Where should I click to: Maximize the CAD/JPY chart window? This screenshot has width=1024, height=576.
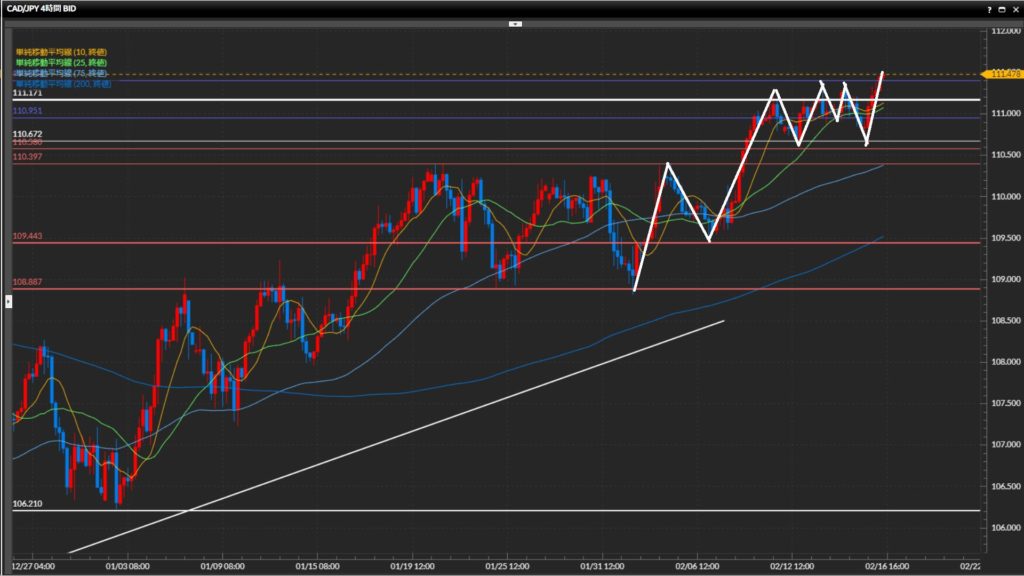1002,8
